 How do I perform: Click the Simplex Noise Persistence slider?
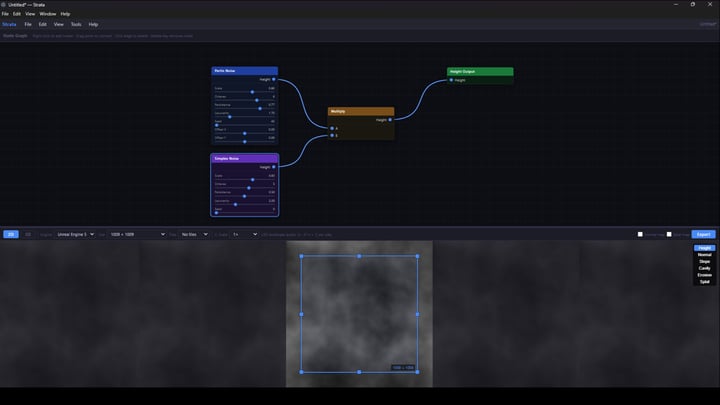coord(244,196)
